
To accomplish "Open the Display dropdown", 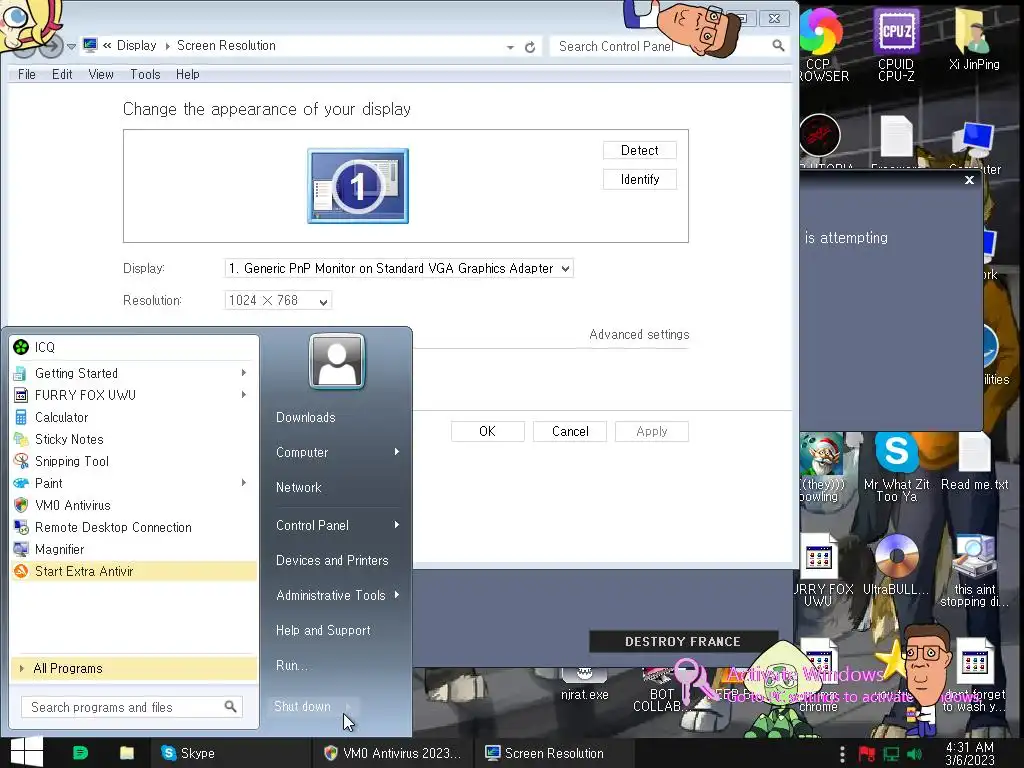I will pyautogui.click(x=399, y=268).
